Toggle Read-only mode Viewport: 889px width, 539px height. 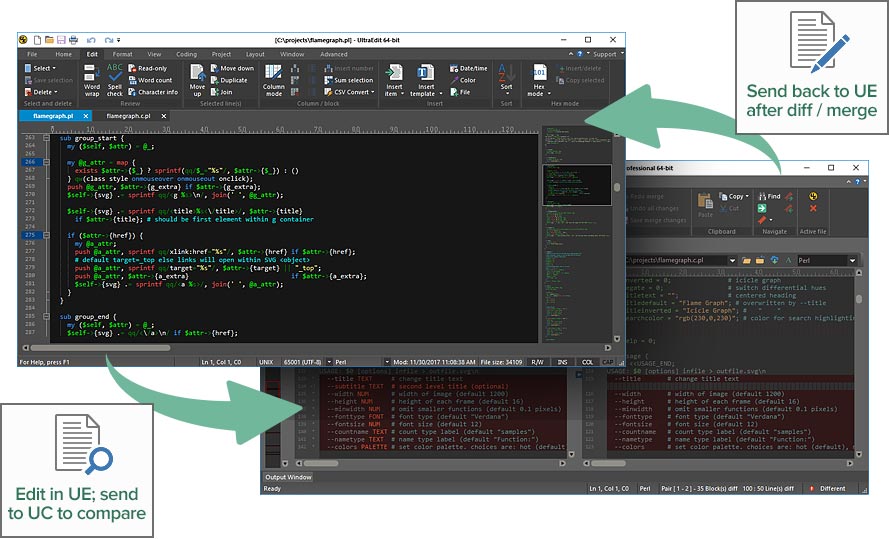click(147, 68)
